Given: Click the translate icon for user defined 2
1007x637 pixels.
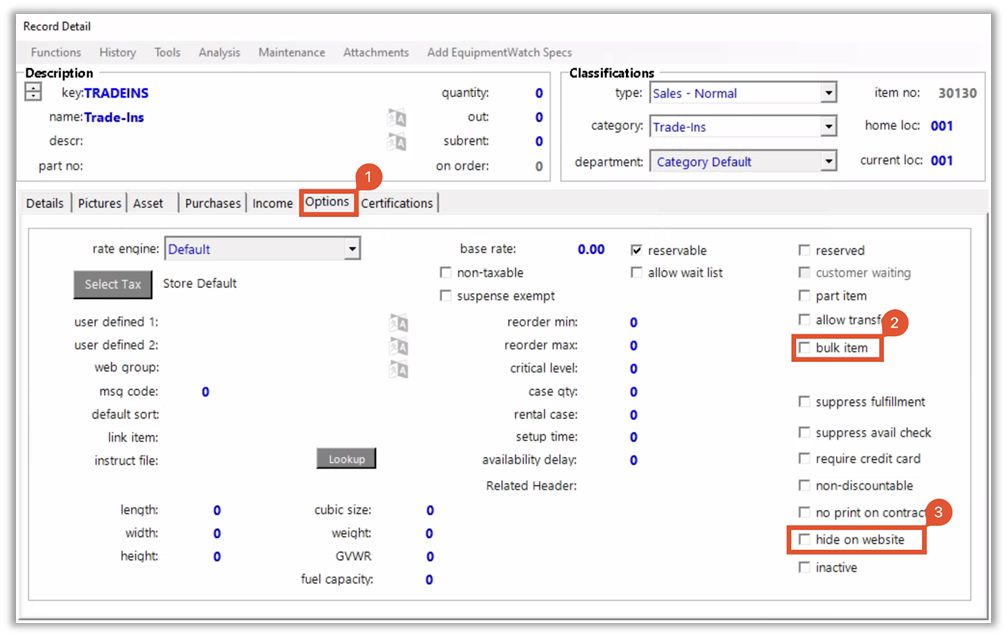Looking at the screenshot, I should pos(399,346).
